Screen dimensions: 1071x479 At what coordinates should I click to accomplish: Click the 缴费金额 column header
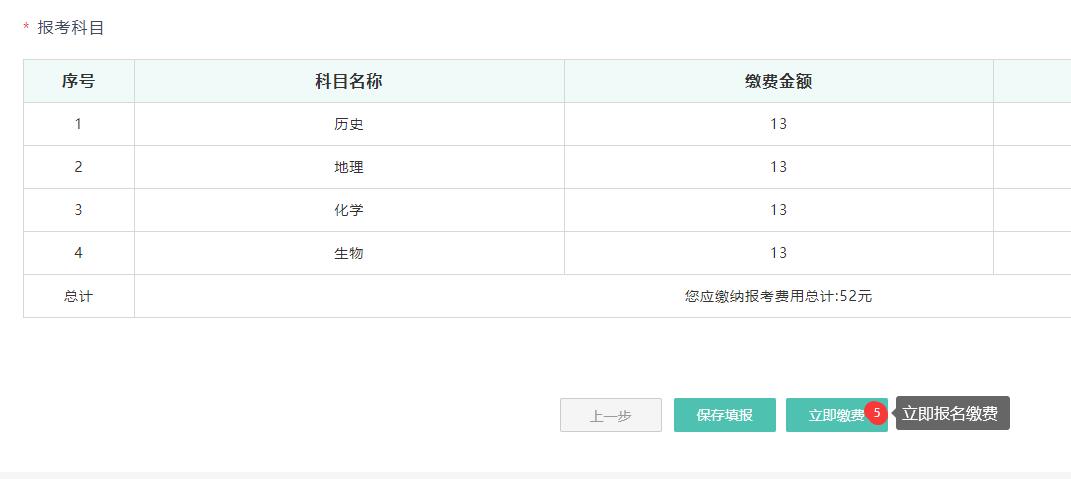(x=778, y=81)
